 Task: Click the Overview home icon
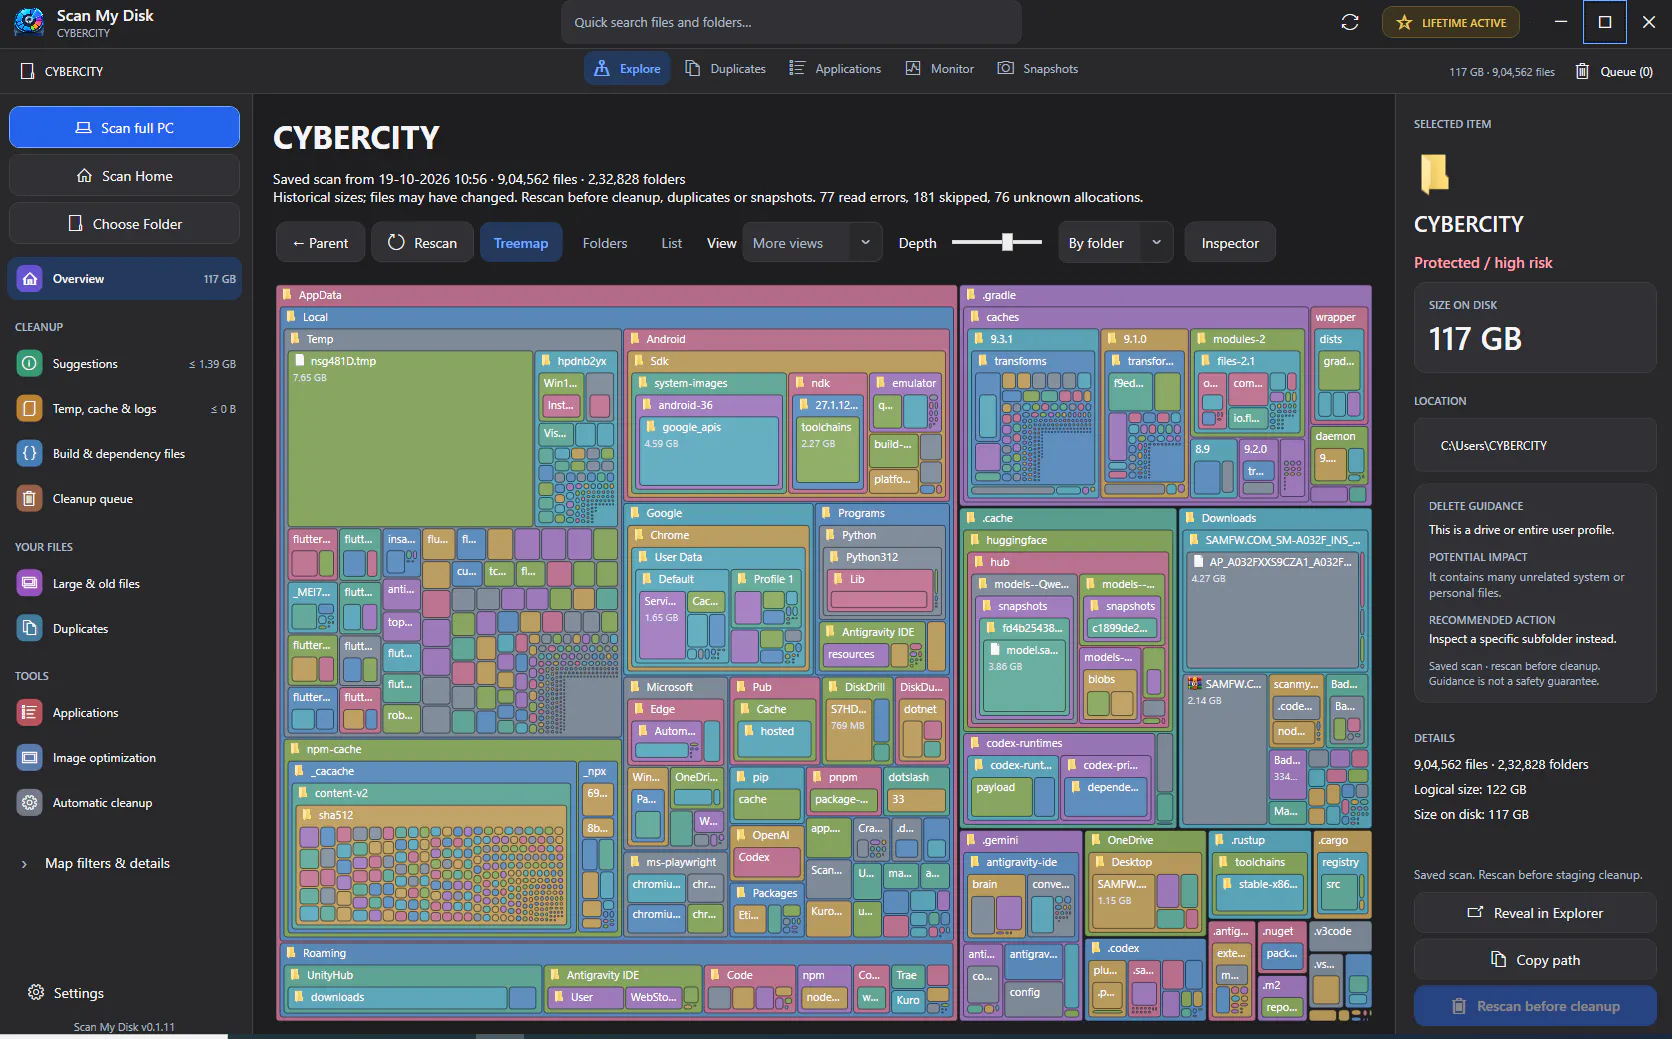(x=30, y=279)
